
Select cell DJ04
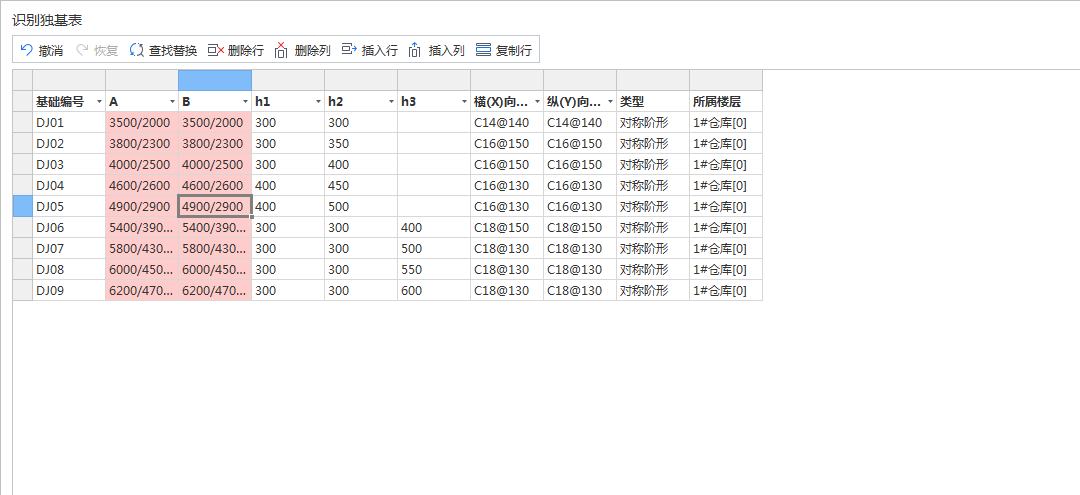click(x=69, y=186)
